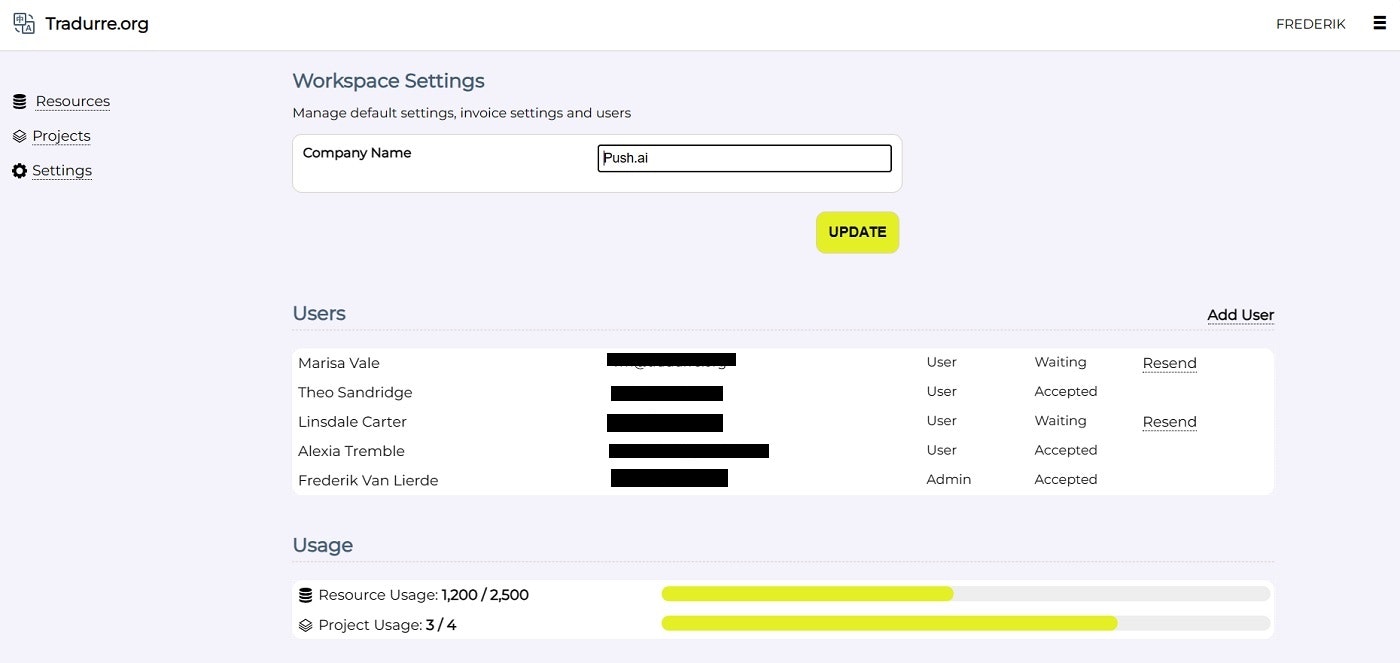The image size is (1400, 663).
Task: Click the Tradurre.org translate logo icon
Action: tap(24, 23)
